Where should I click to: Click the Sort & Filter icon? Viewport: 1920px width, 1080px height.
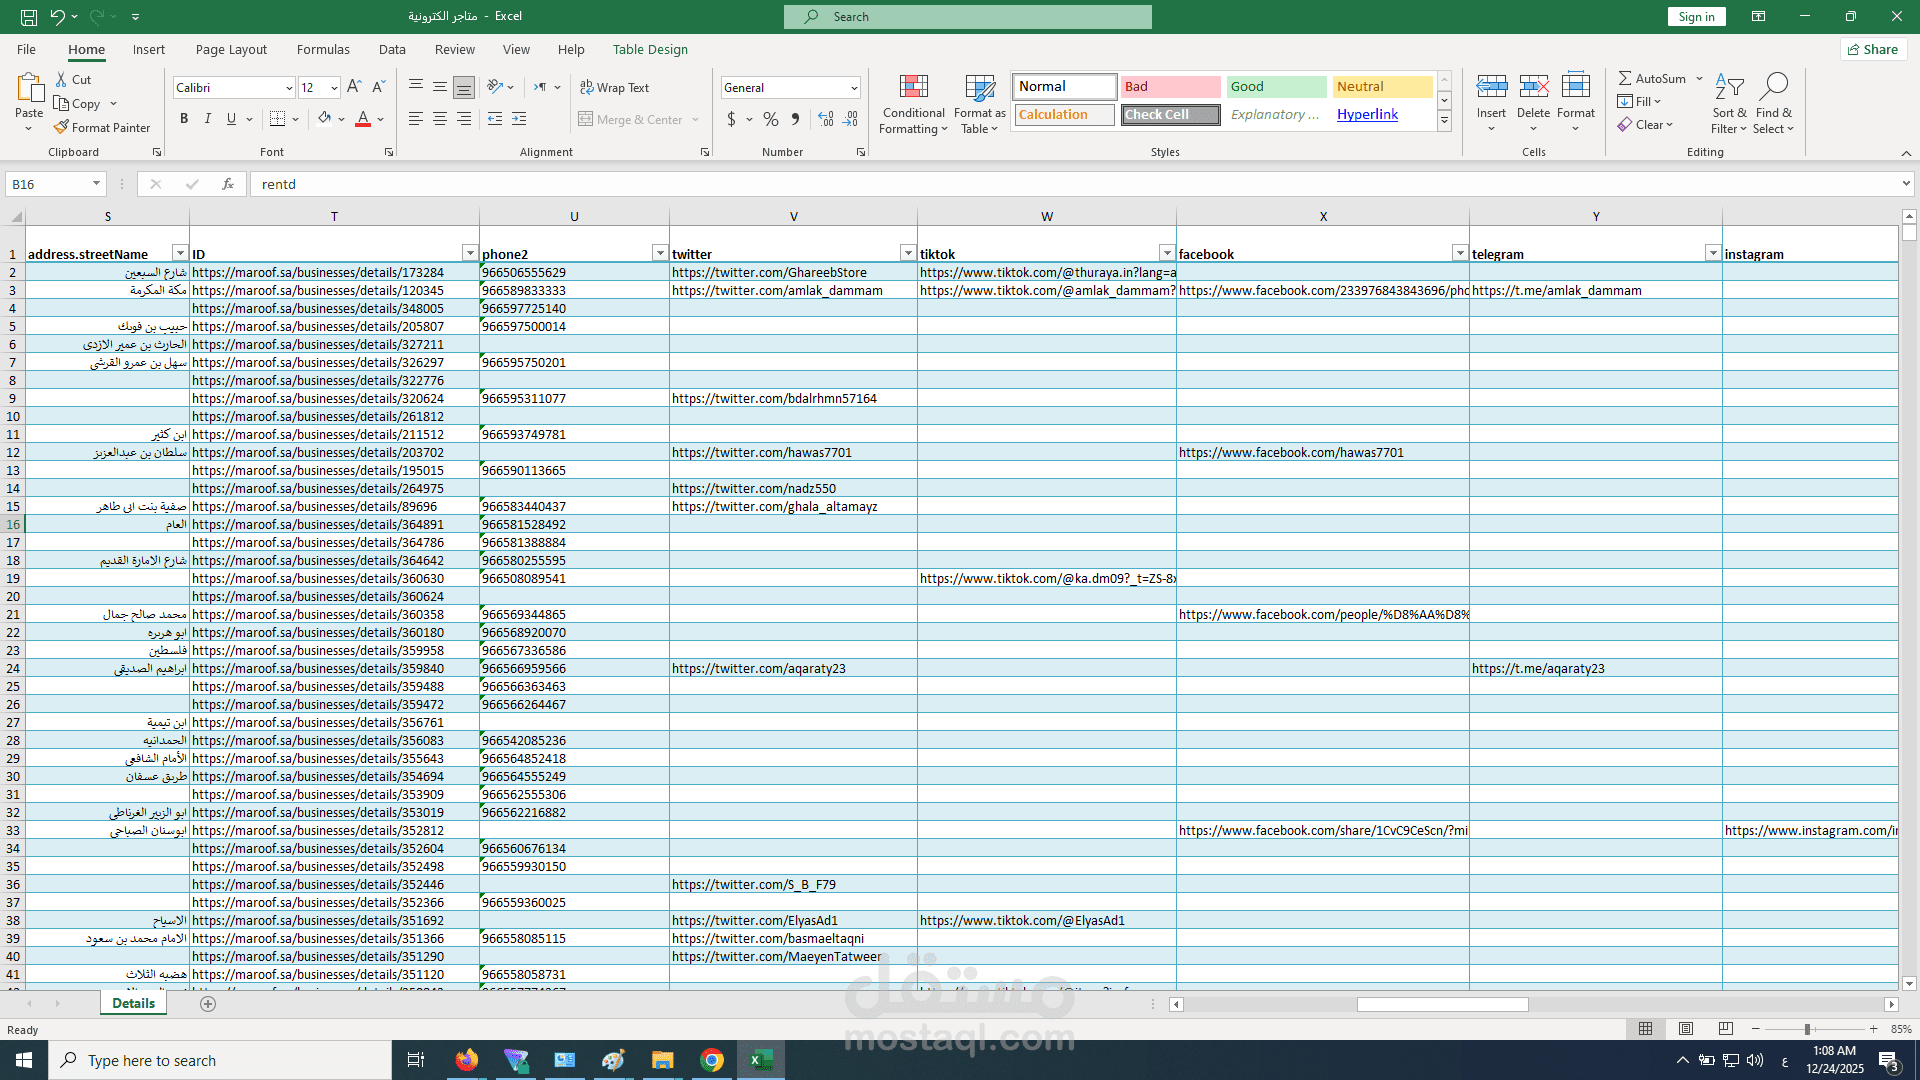1729,88
